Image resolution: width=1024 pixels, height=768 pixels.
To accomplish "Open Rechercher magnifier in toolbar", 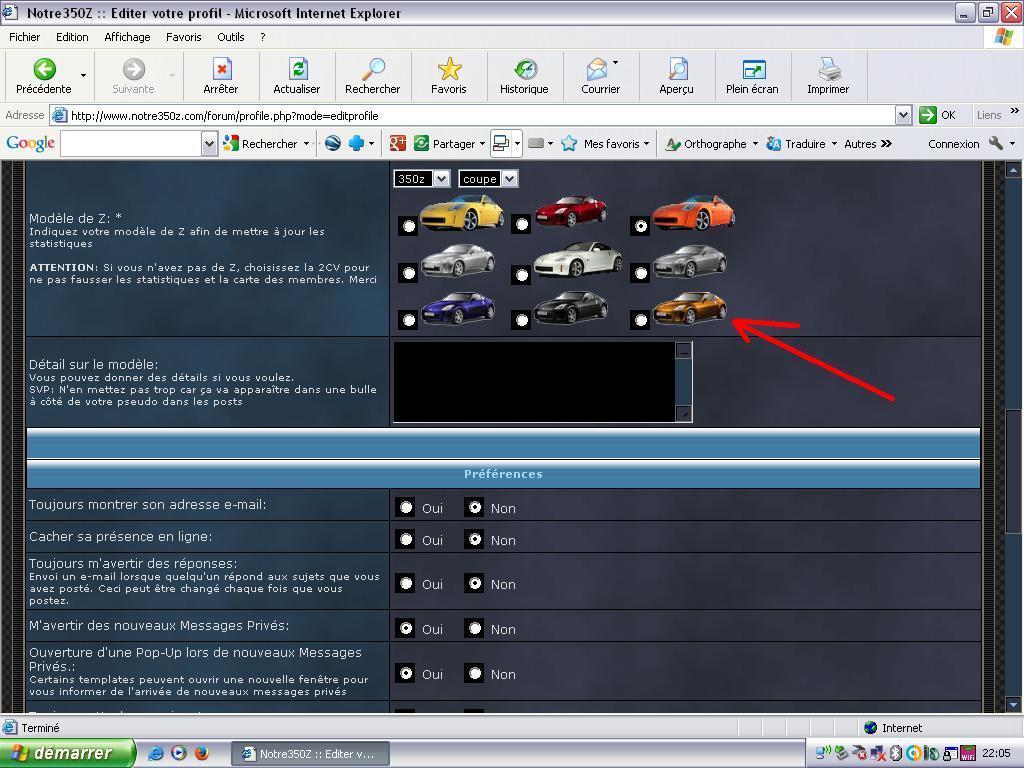I will [x=373, y=69].
